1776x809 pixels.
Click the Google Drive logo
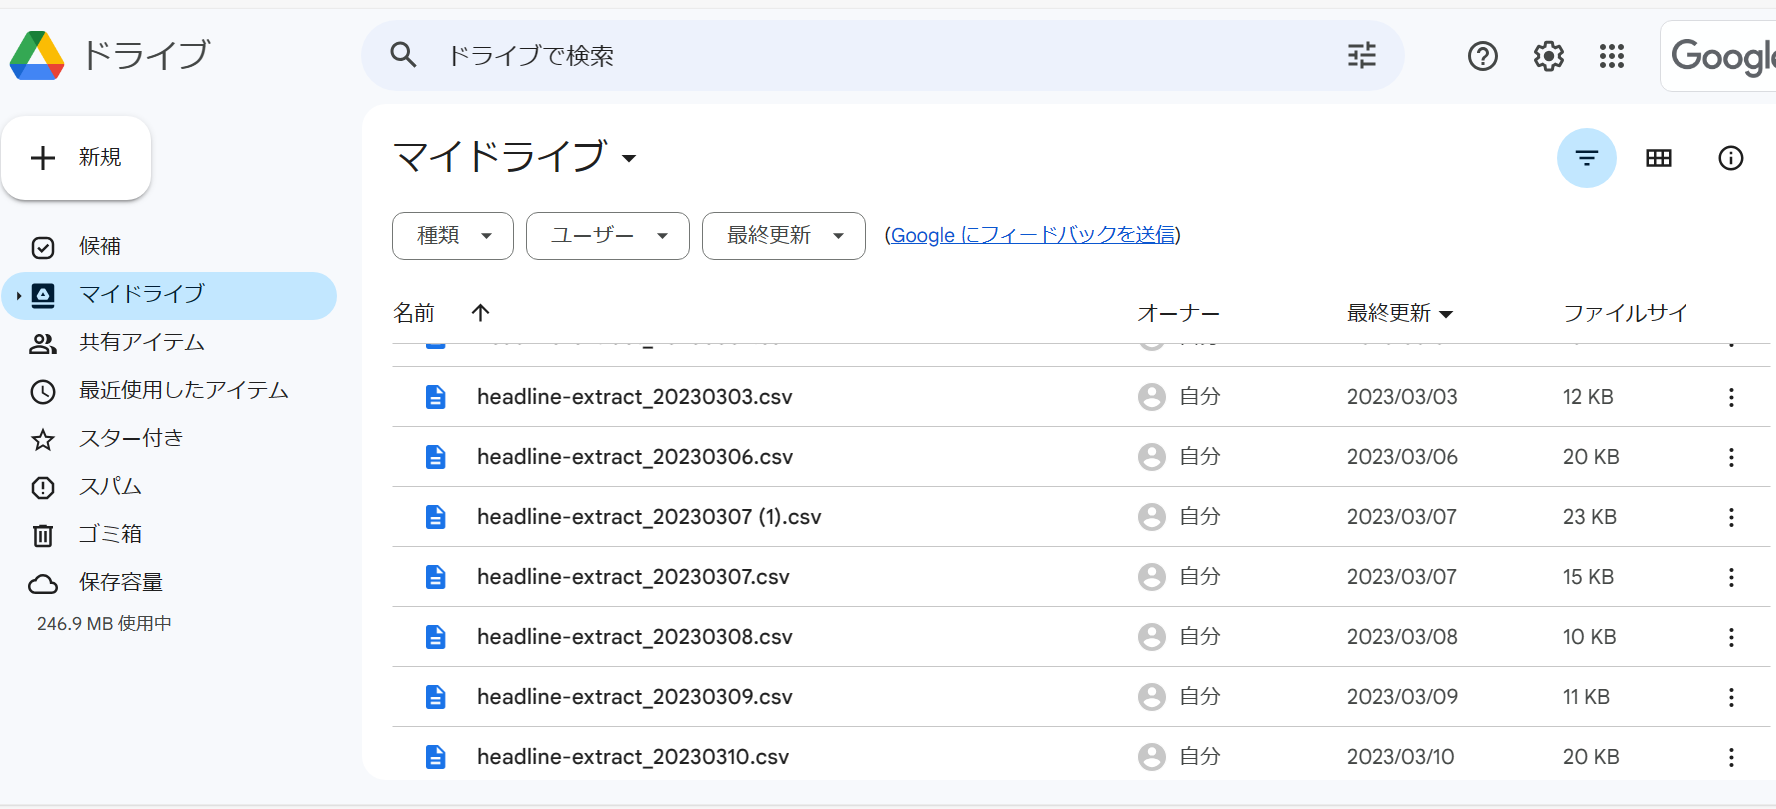point(38,56)
